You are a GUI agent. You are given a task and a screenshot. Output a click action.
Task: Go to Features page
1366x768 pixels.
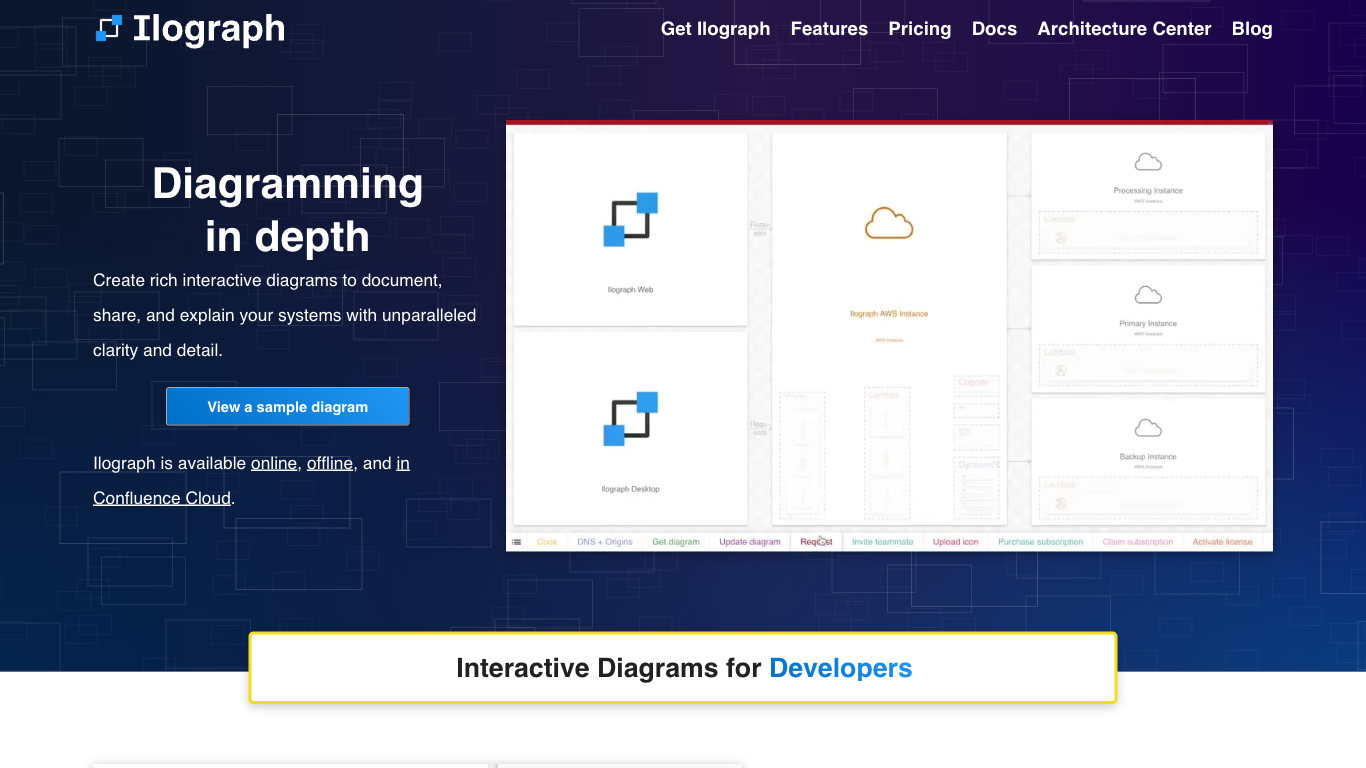[x=829, y=29]
